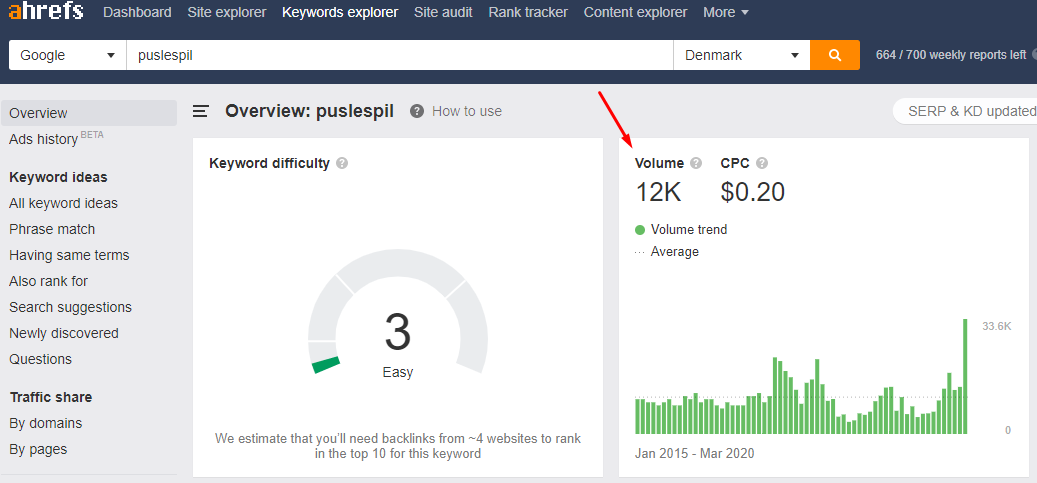The image size is (1037, 483).
Task: Click the orange search button
Action: point(835,55)
